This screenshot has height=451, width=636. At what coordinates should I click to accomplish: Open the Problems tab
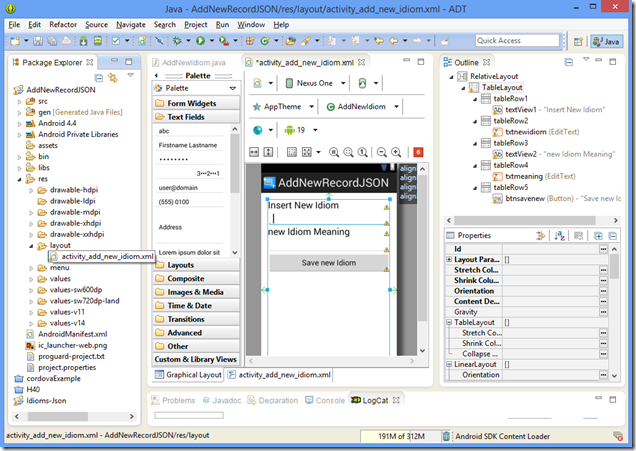[173, 400]
